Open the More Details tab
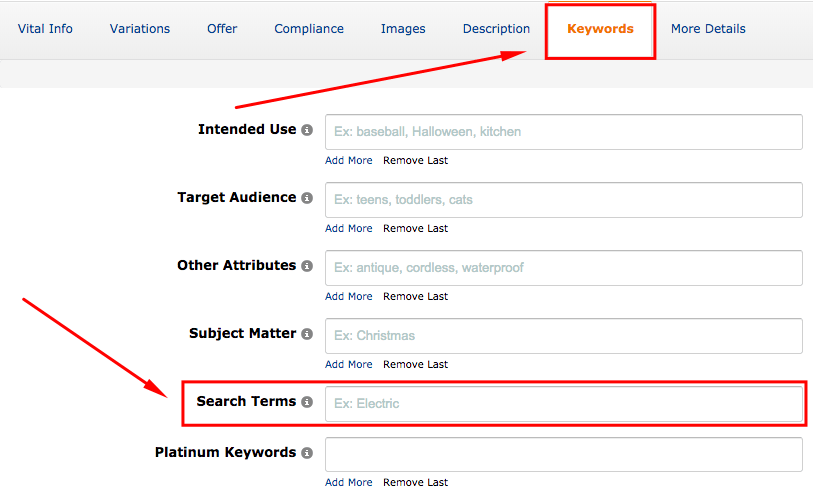The image size is (813, 497). click(x=708, y=29)
